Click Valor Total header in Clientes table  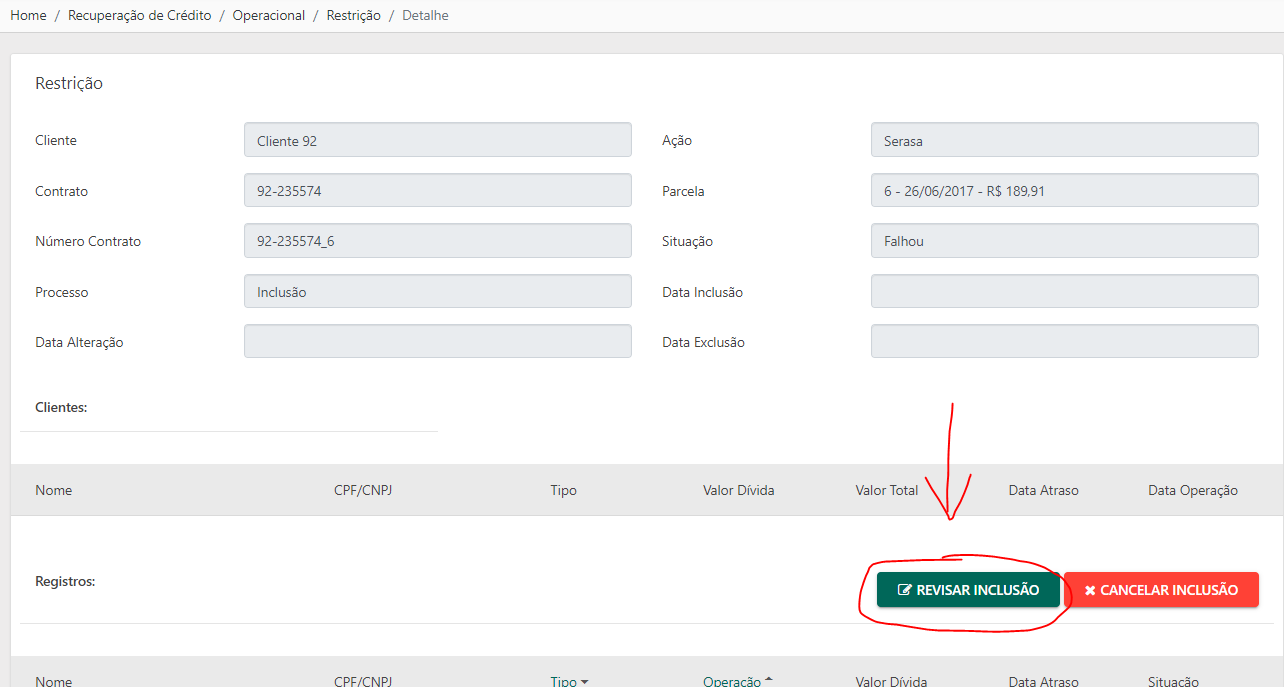(886, 490)
